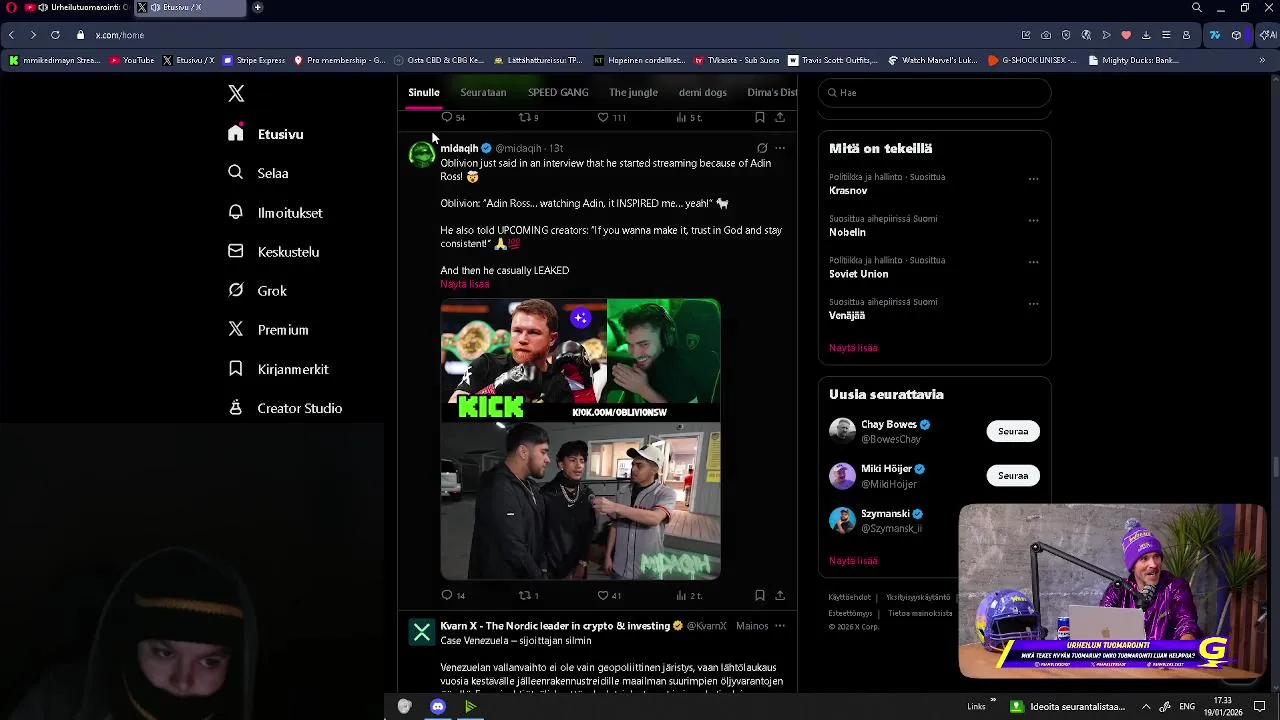Open browser search tabs magnifier icon
Screen dimensions: 1280x720
pos(1196,7)
